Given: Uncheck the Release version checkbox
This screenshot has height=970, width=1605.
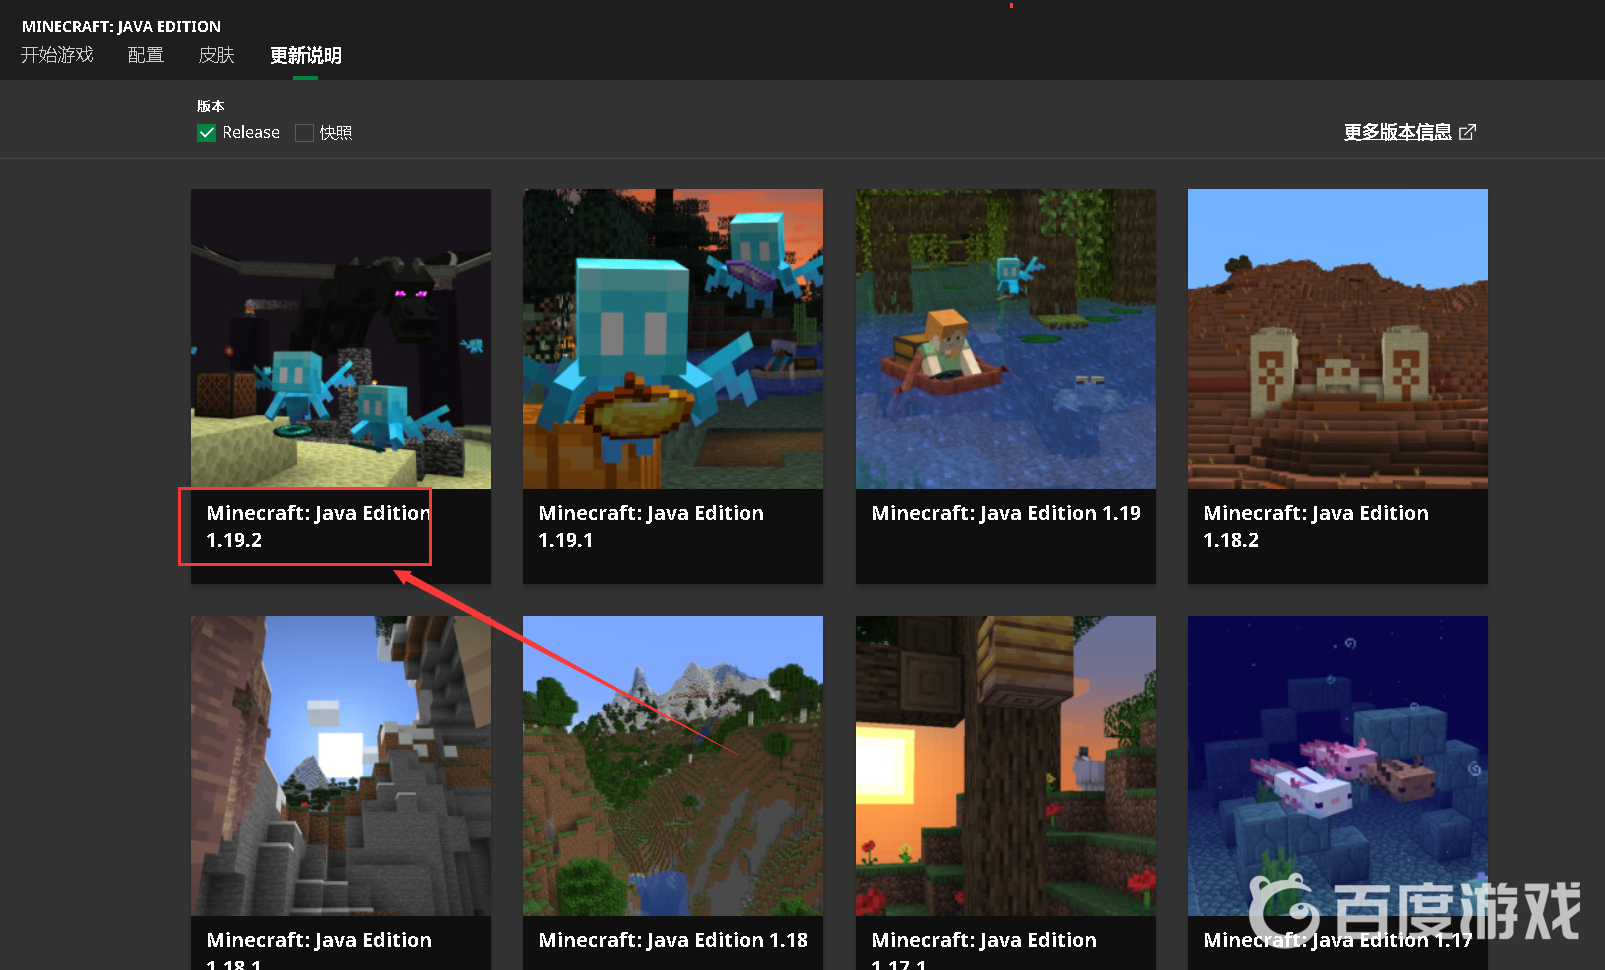Looking at the screenshot, I should point(207,133).
